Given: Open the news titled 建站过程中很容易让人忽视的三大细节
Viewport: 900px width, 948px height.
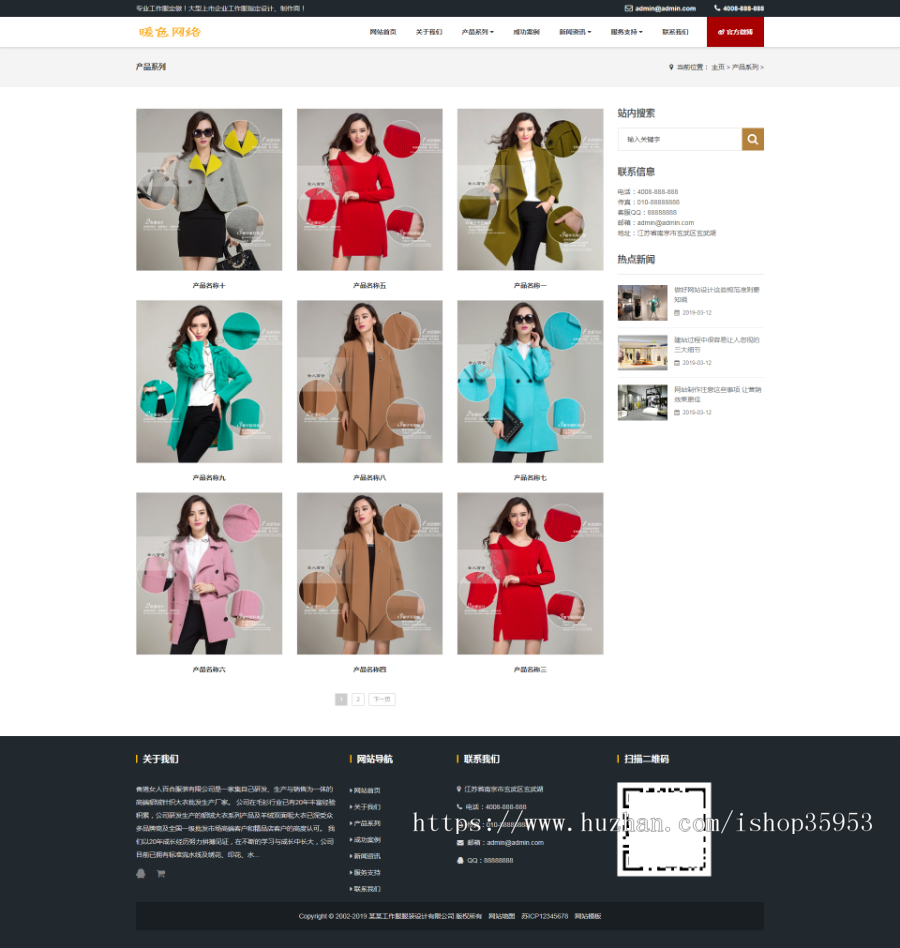Looking at the screenshot, I should point(717,345).
